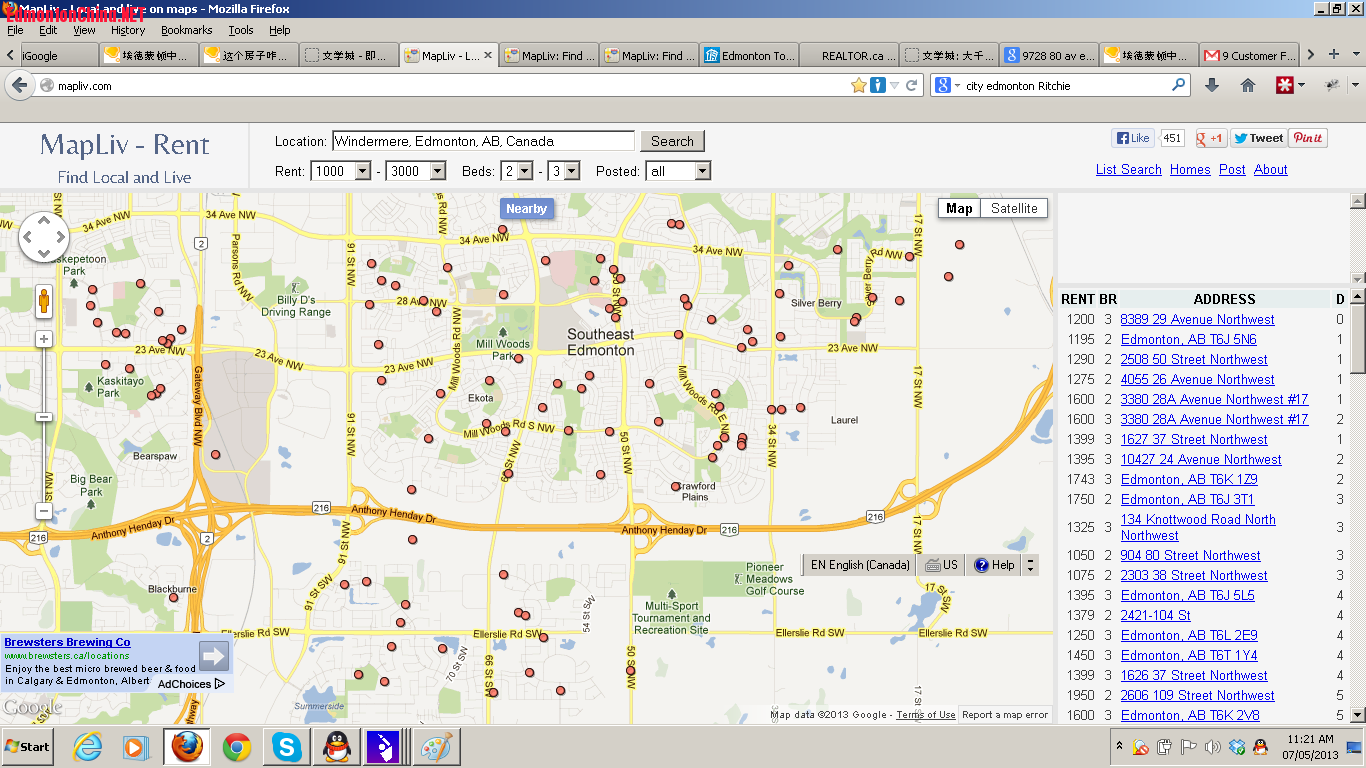Open the minimum beds dropdown
The height and width of the screenshot is (768, 1366).
coord(517,171)
